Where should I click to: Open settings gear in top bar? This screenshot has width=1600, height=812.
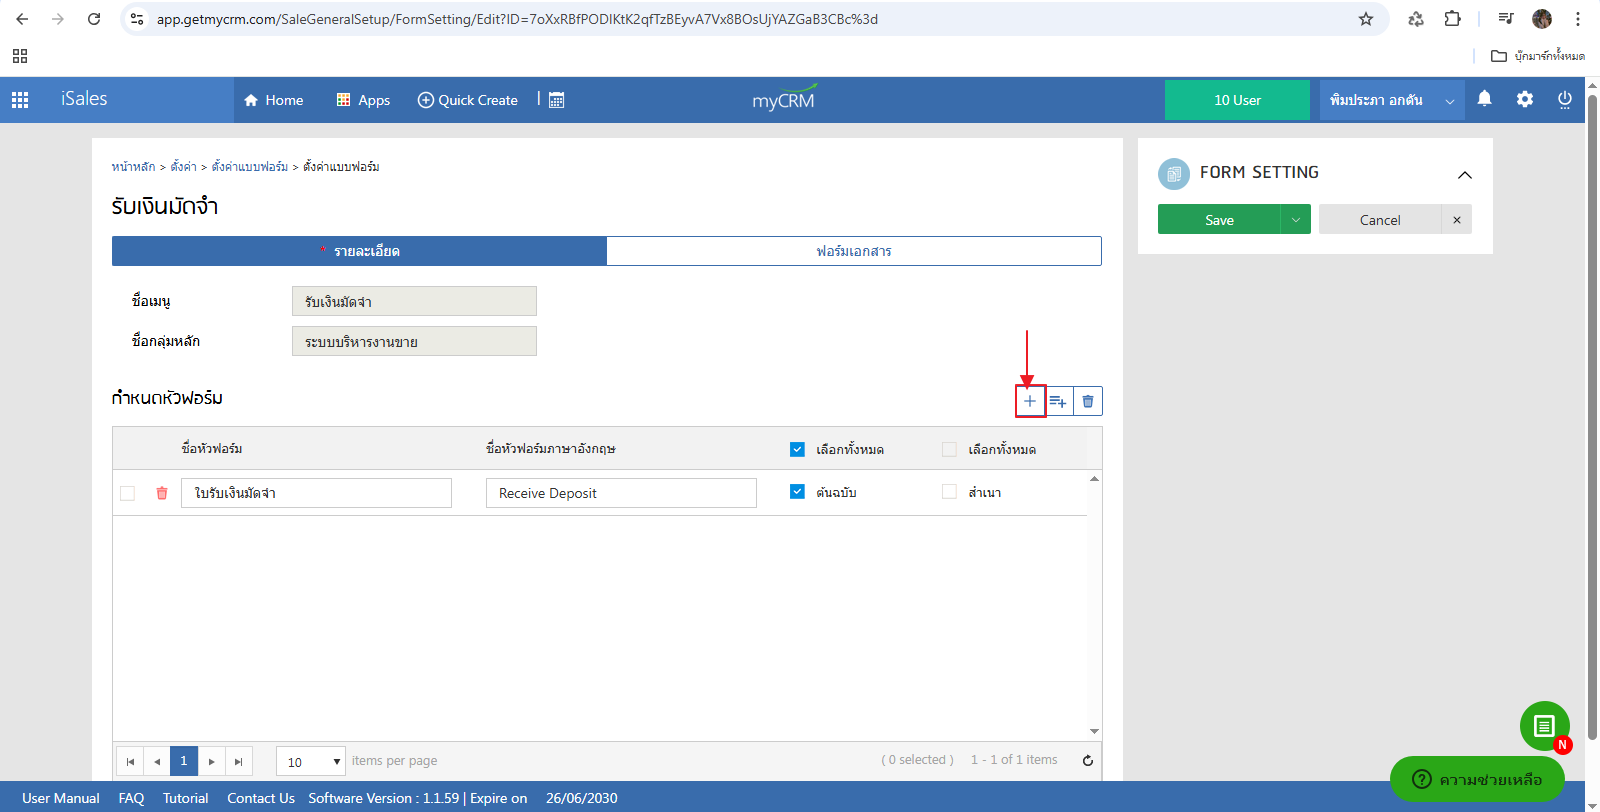[x=1524, y=99]
